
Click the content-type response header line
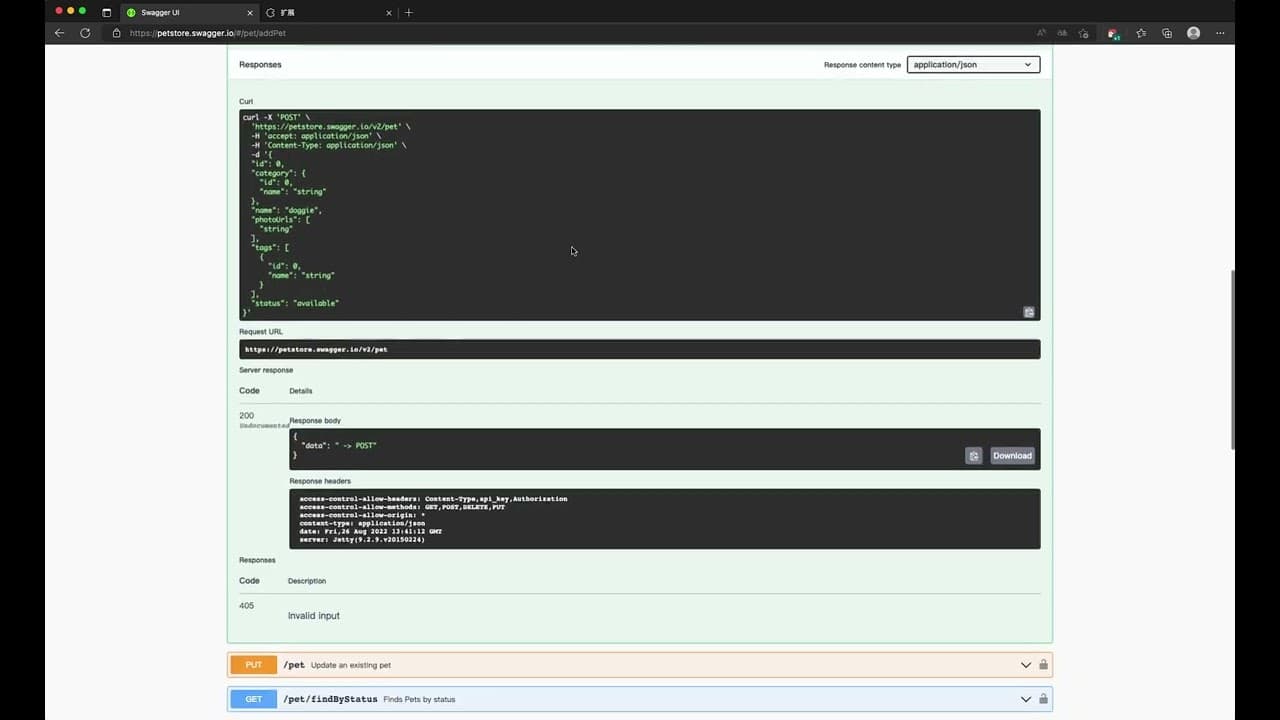click(362, 523)
